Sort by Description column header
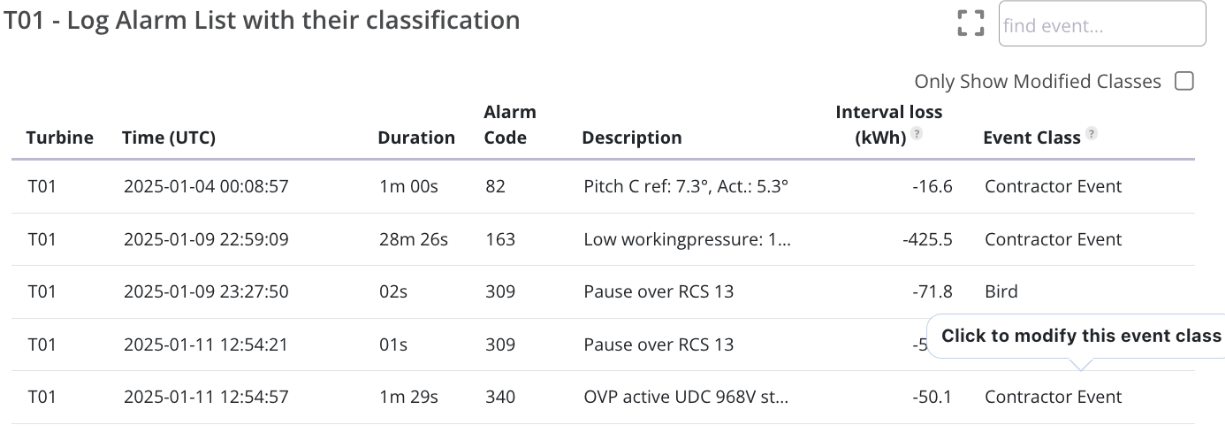This screenshot has height=428, width=1225. 631,138
